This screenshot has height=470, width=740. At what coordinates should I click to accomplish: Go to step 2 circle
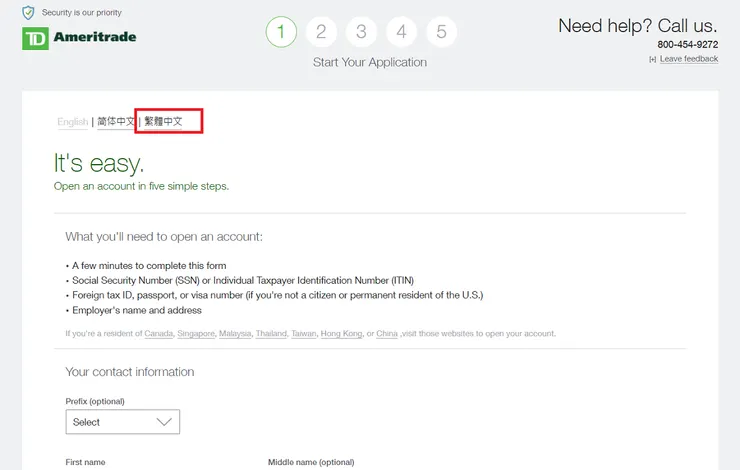[321, 32]
